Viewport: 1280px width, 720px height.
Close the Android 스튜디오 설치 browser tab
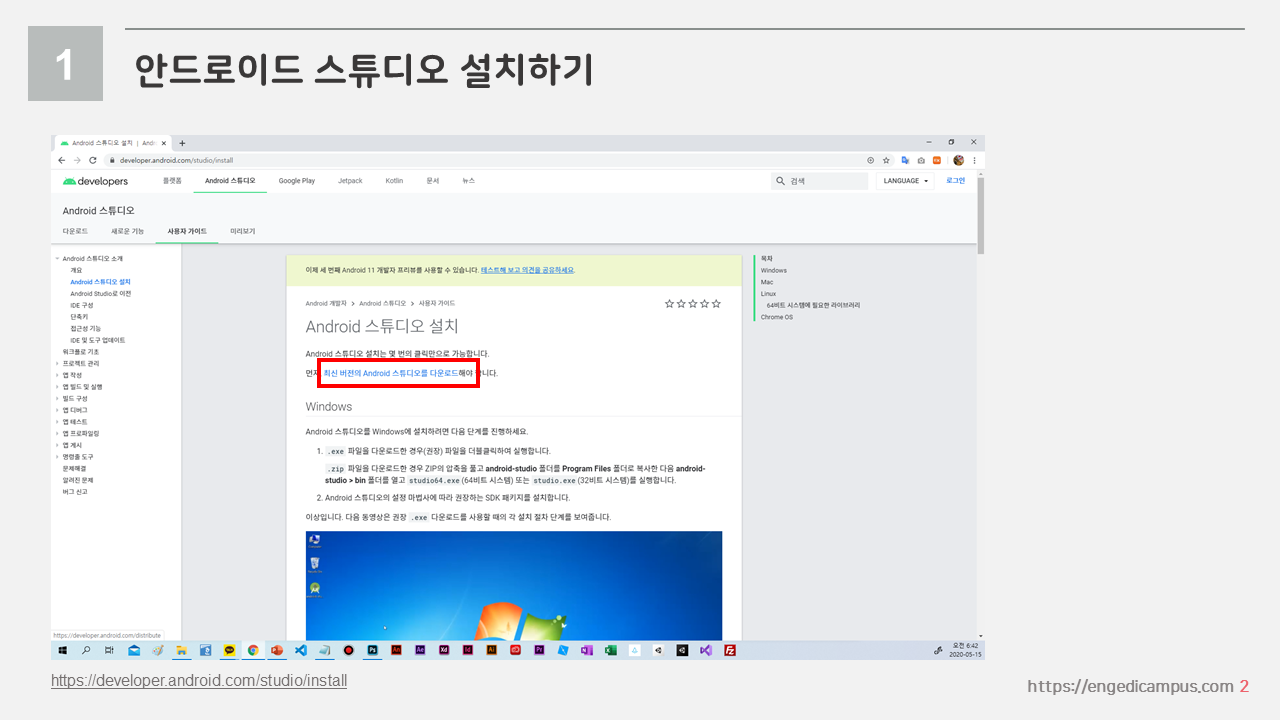coord(164,143)
